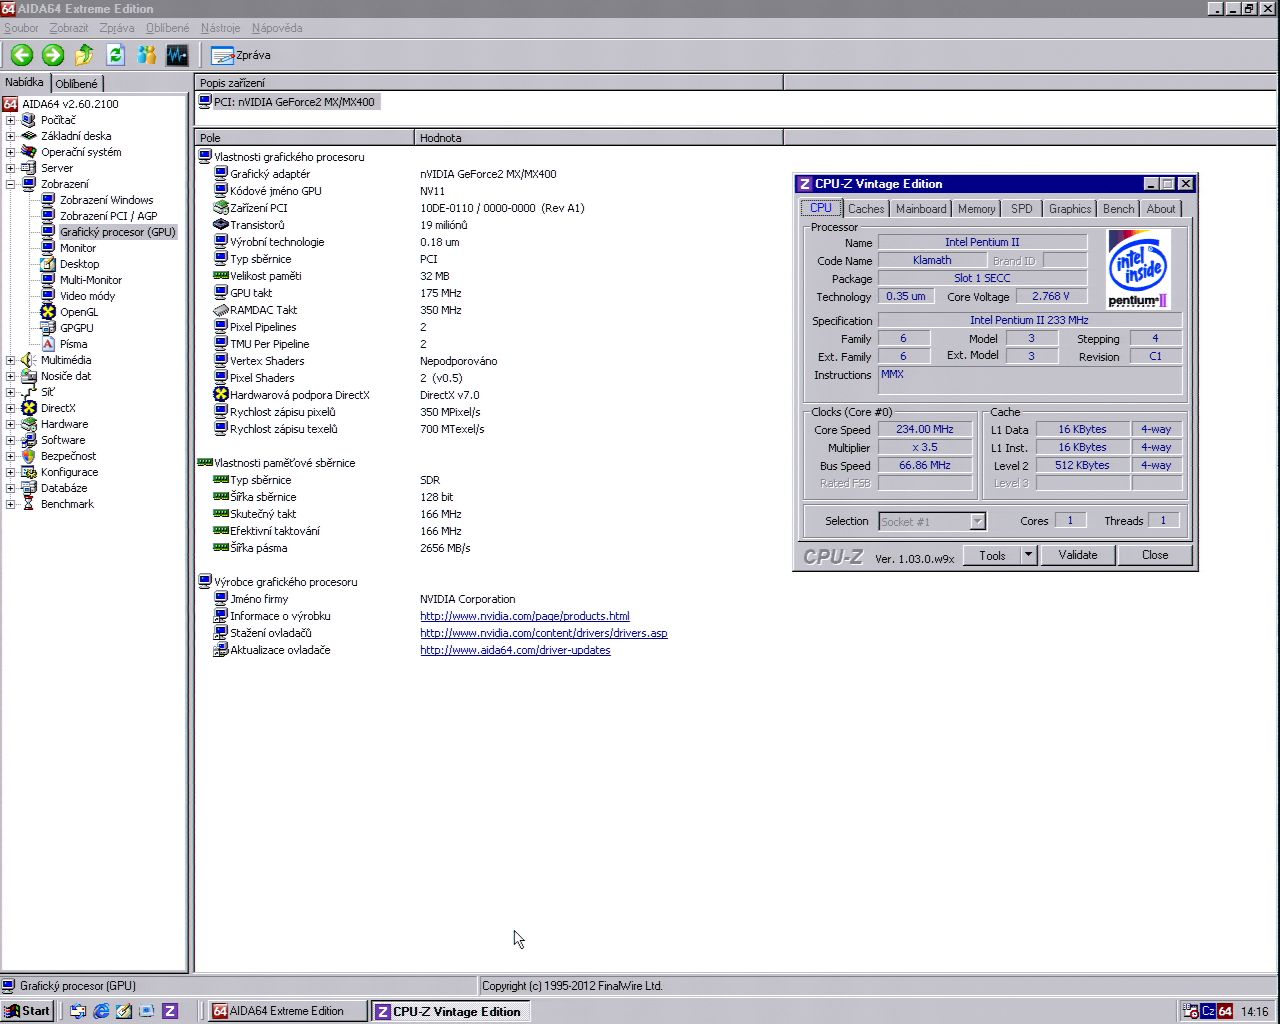Image resolution: width=1280 pixels, height=1024 pixels.
Task: Click the folder up-level toolbar icon
Action: [x=84, y=55]
